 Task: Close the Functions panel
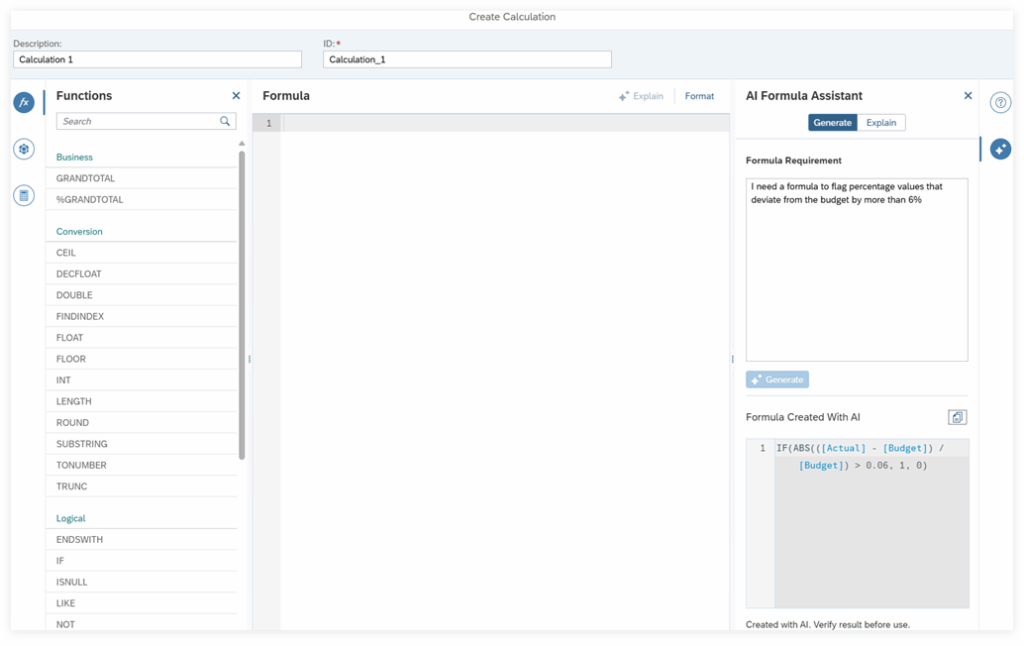tap(236, 96)
